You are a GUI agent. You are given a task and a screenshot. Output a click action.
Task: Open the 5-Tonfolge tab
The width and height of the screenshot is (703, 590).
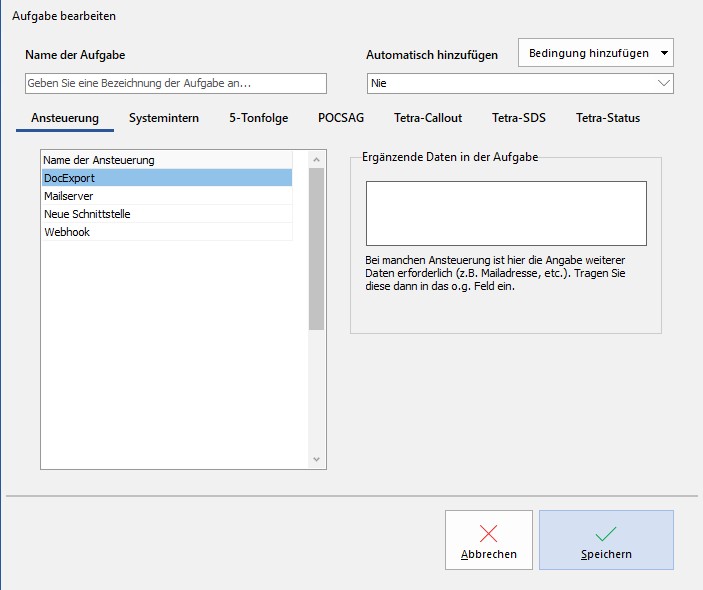click(258, 118)
